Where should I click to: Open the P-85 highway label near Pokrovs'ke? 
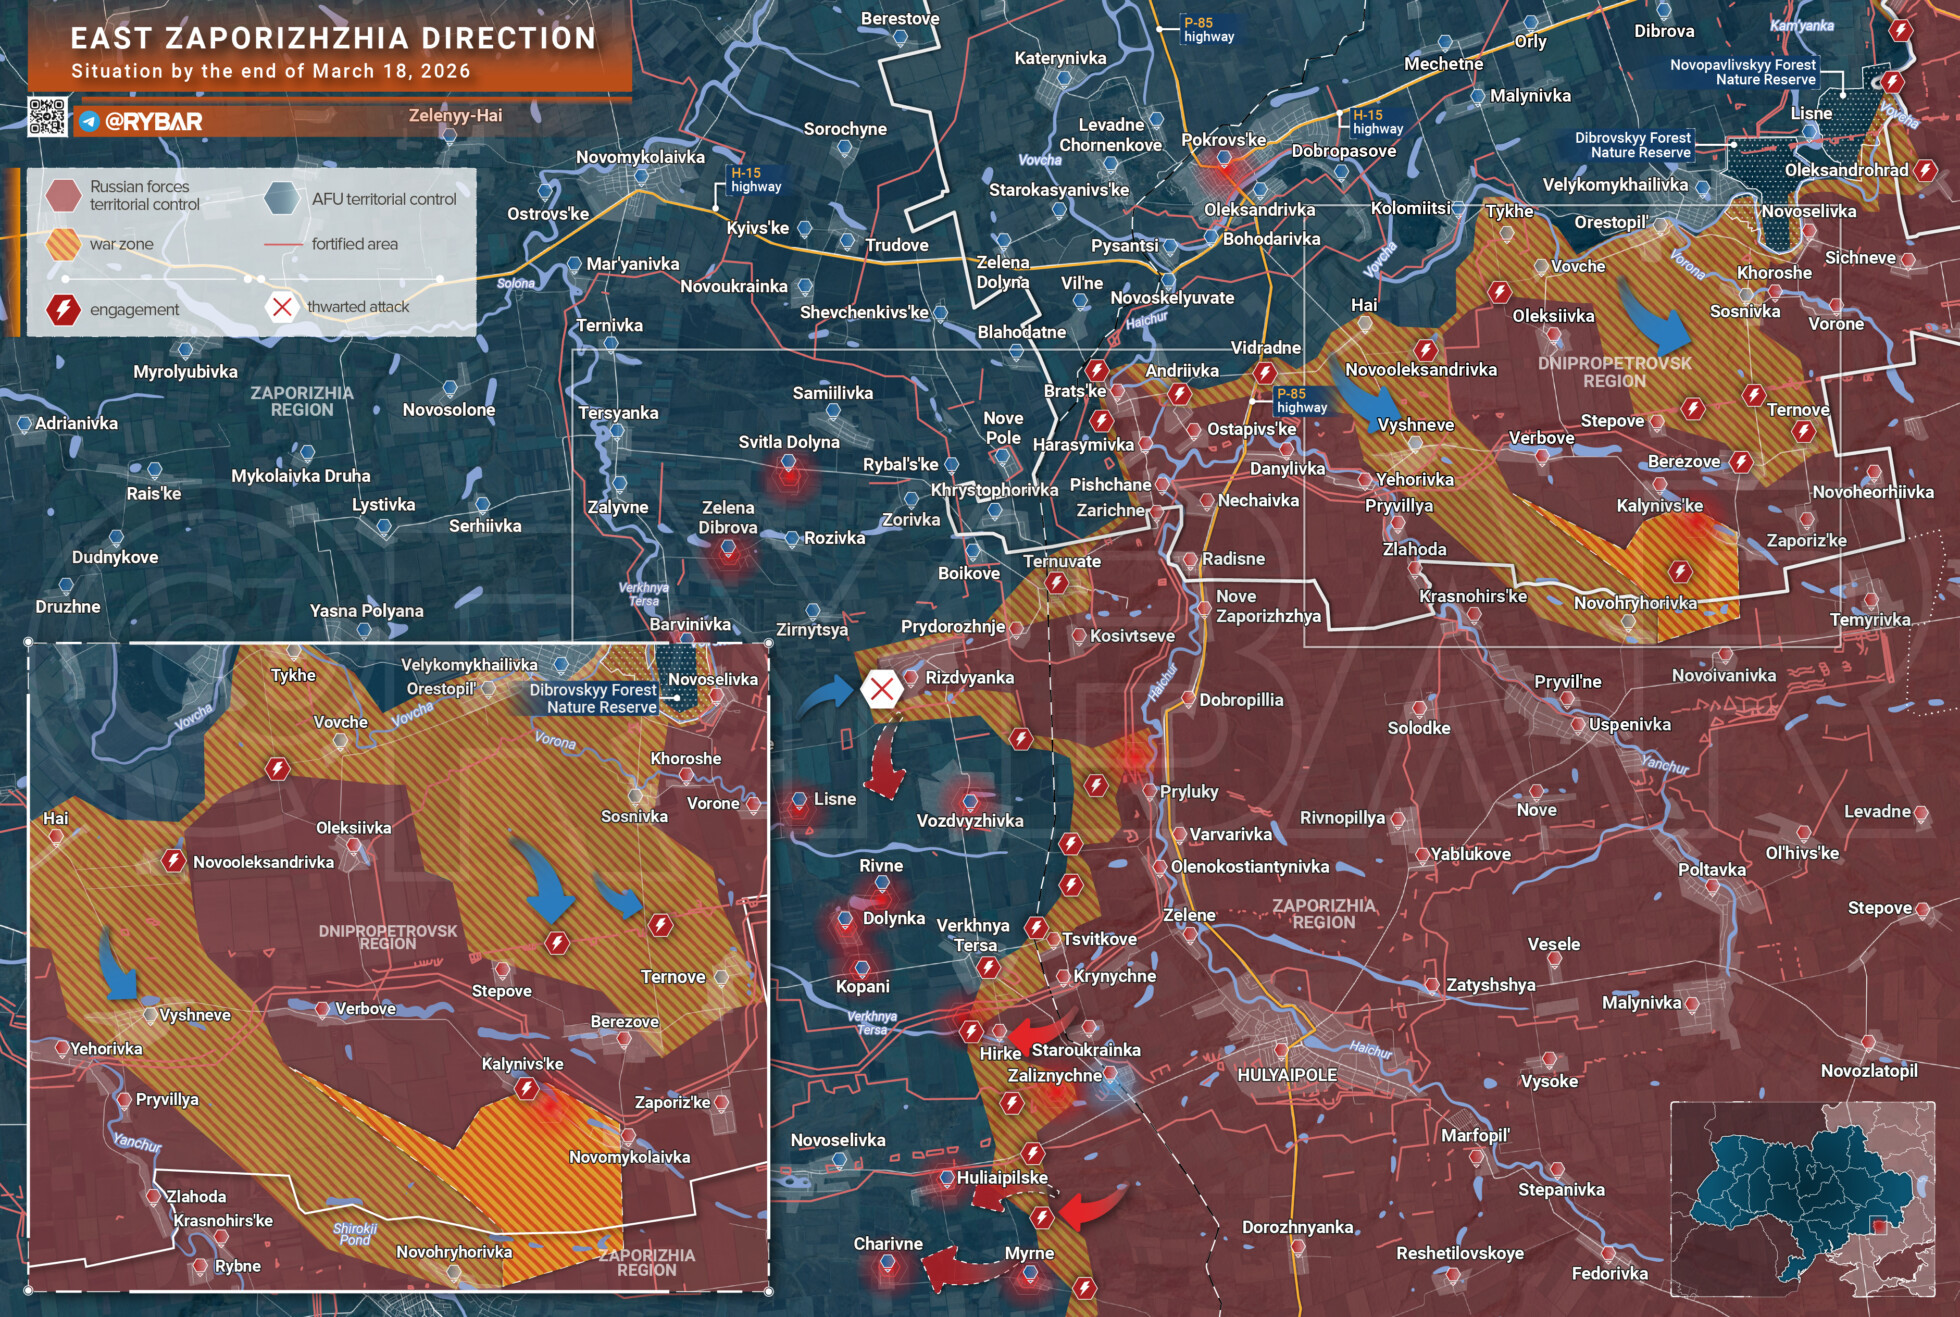[x=1211, y=27]
